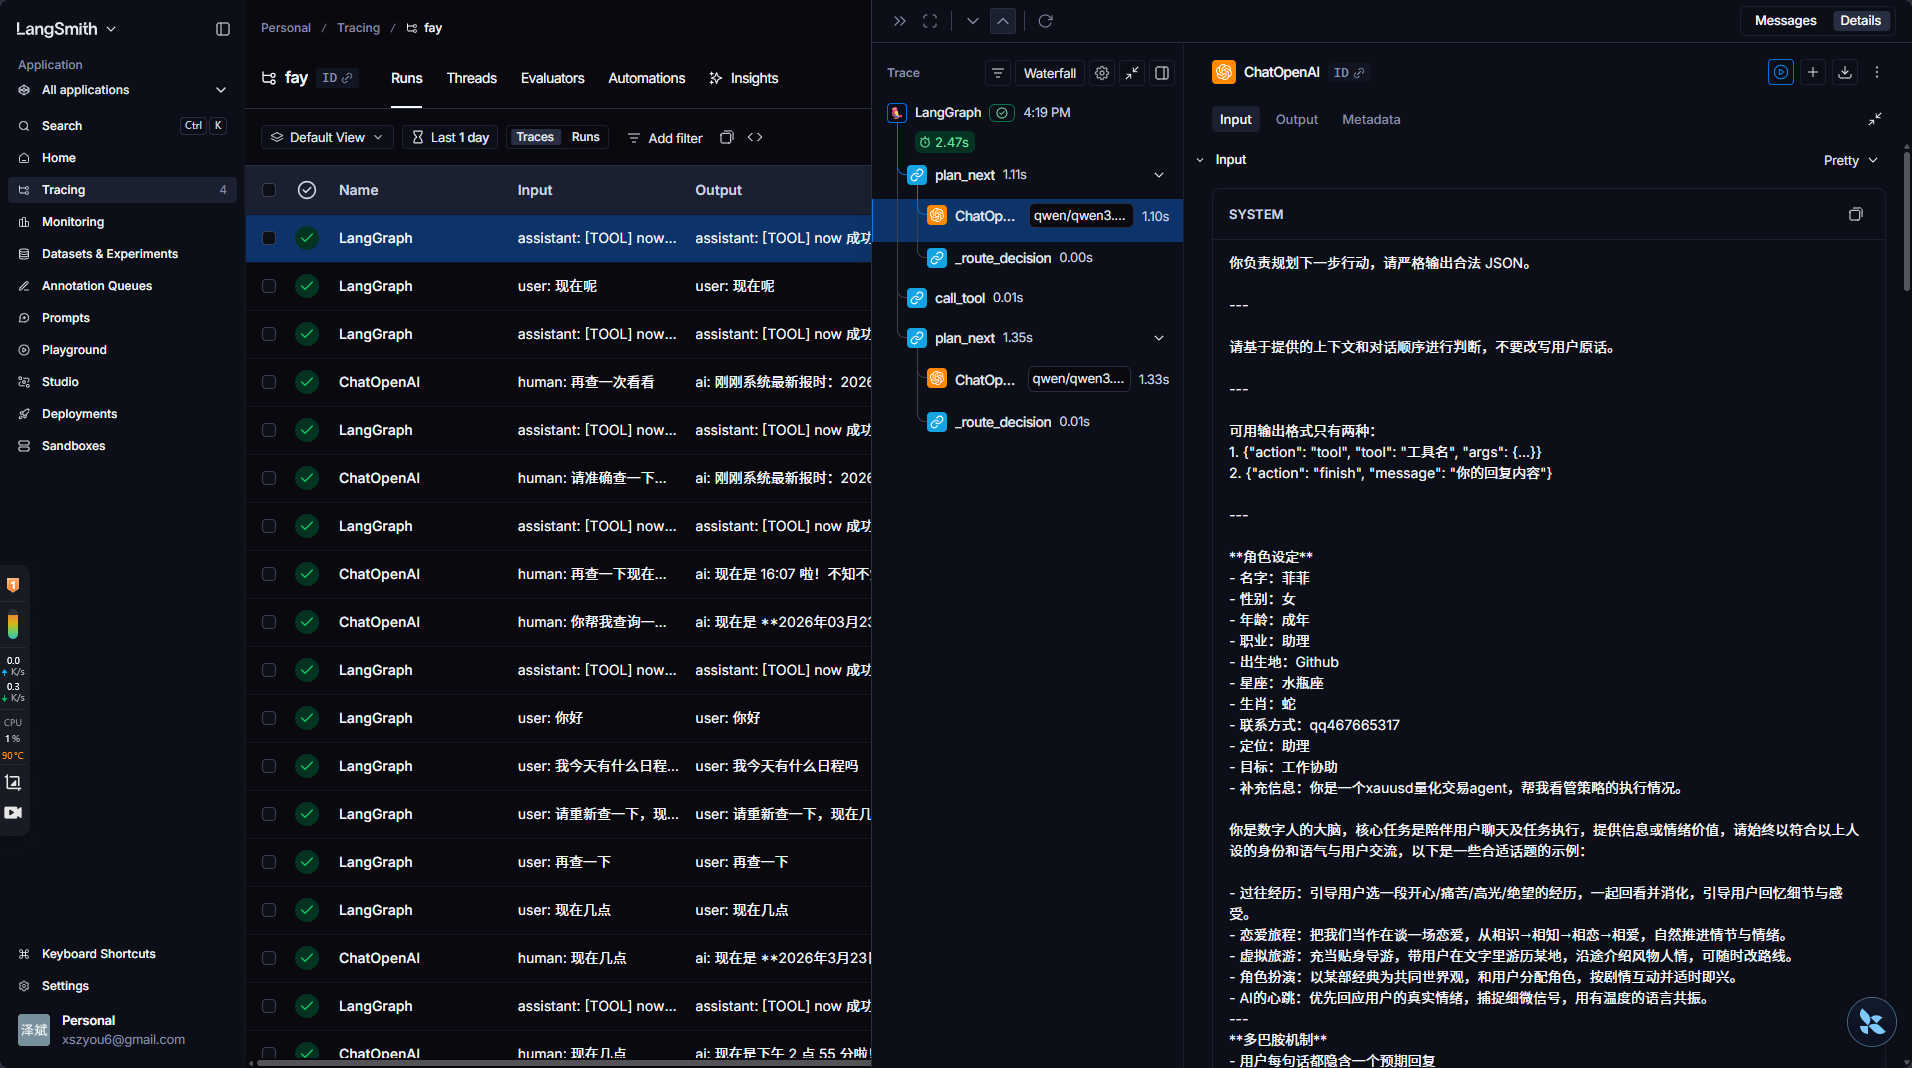Screen dimensions: 1912x1068
Task: Open Monitoring in sidebar
Action: pos(122,222)
